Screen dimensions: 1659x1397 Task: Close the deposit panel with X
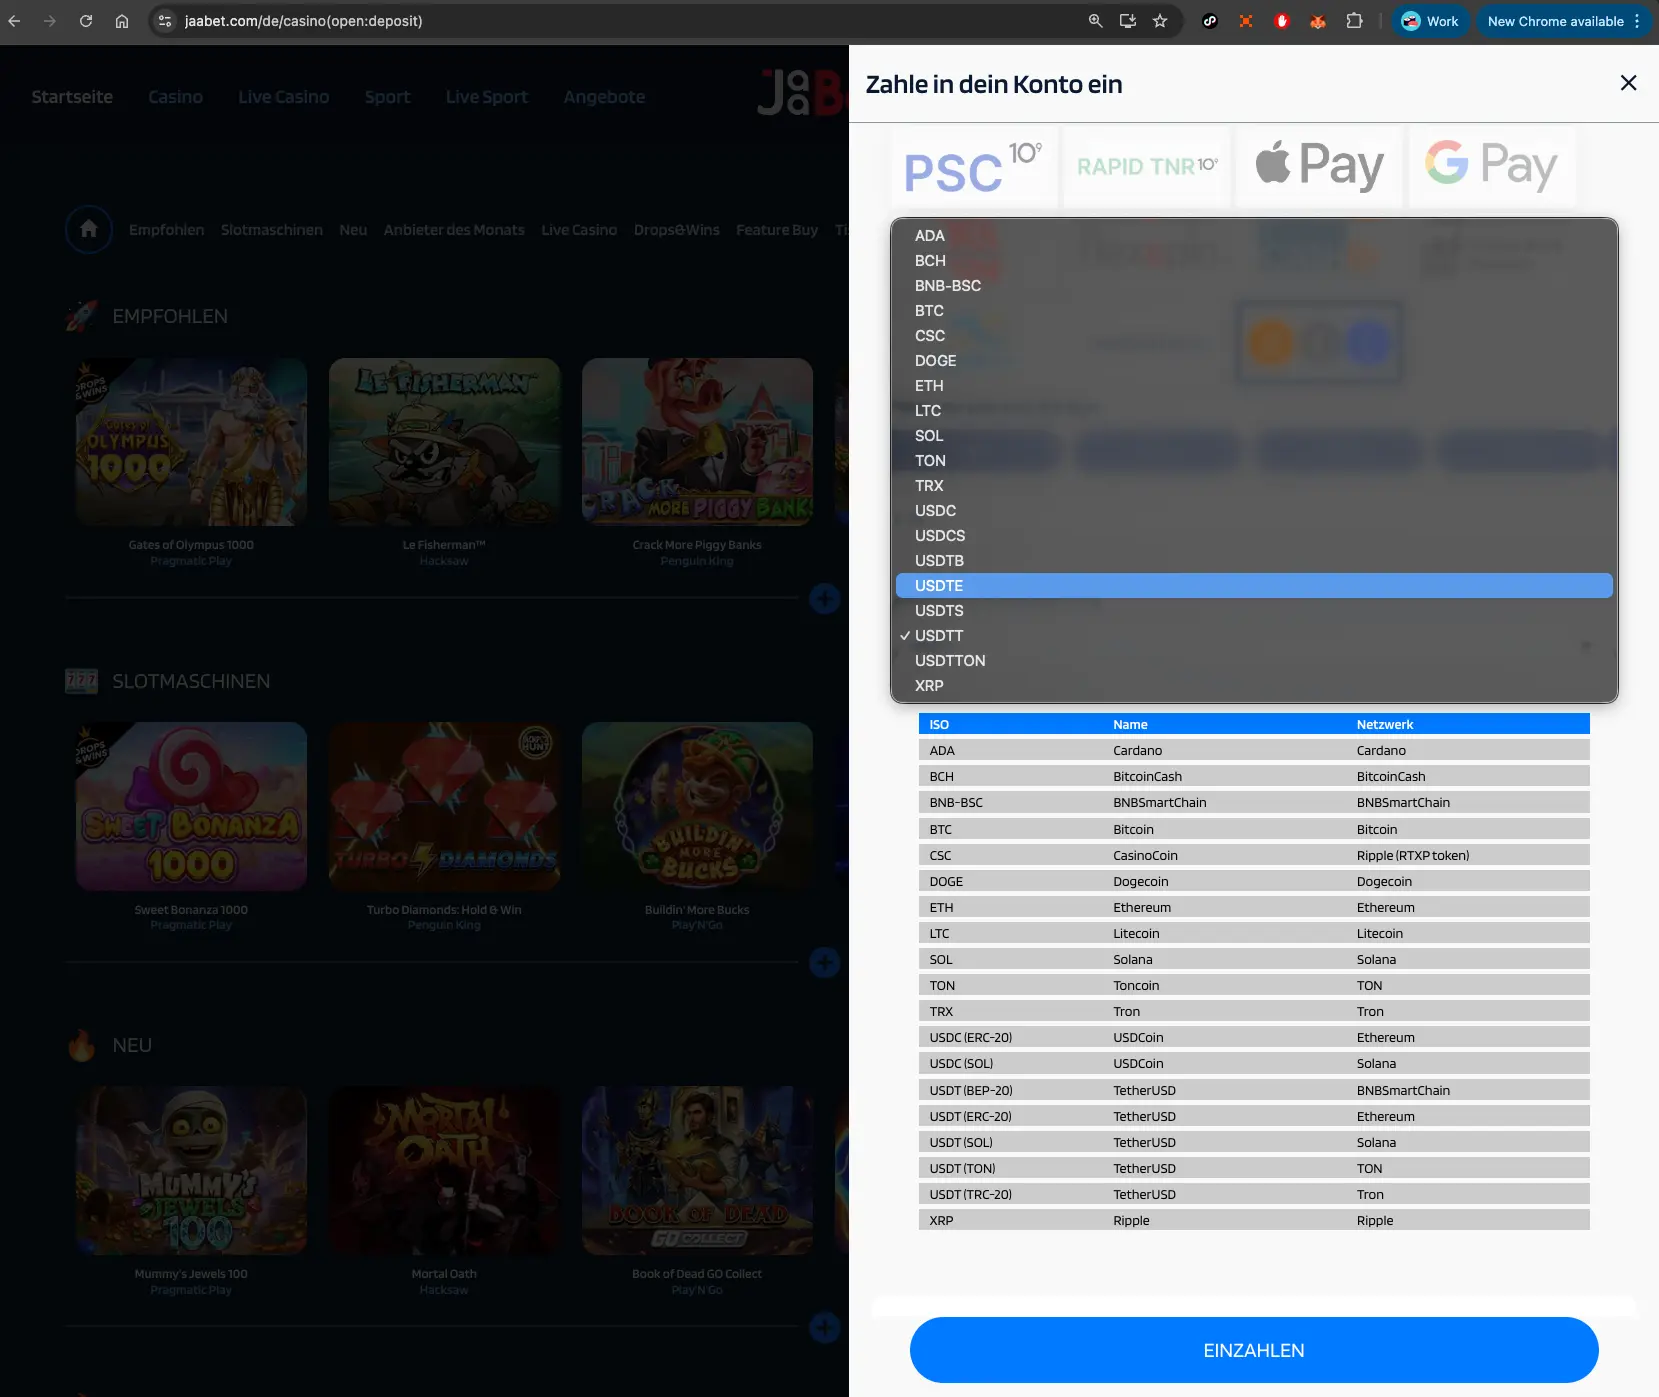(x=1628, y=83)
